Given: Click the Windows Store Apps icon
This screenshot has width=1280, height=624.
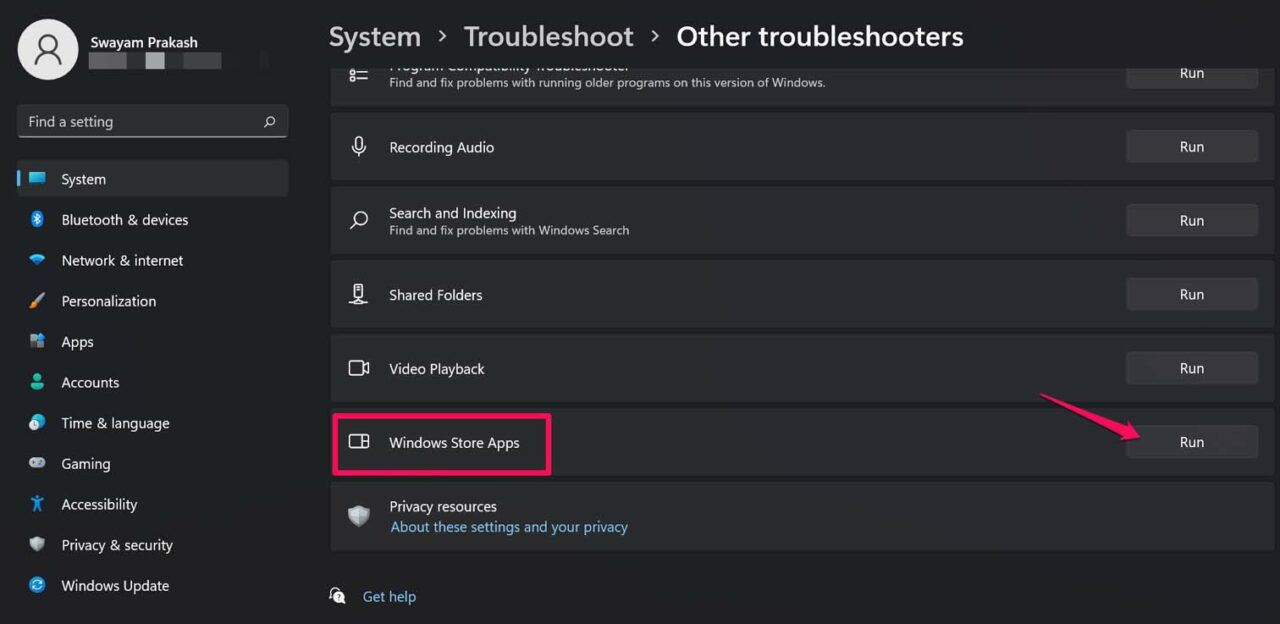Looking at the screenshot, I should (x=359, y=442).
